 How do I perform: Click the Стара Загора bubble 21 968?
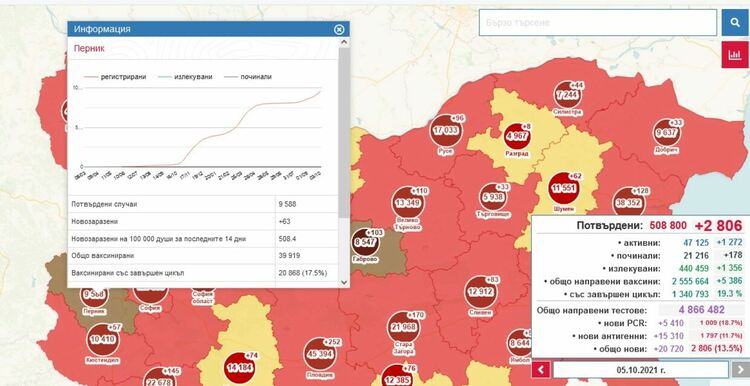tap(404, 327)
